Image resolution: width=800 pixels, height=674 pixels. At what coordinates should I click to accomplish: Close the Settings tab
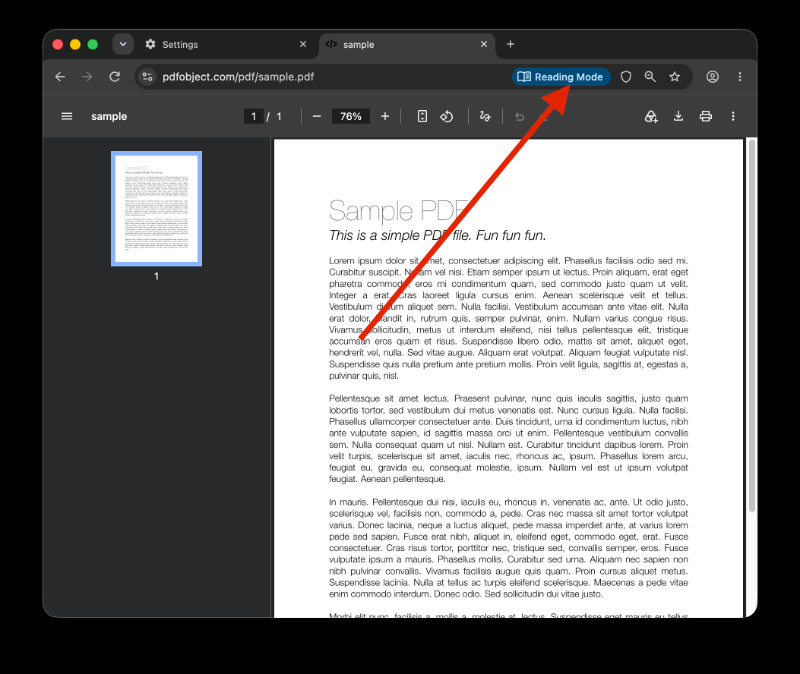coord(303,44)
